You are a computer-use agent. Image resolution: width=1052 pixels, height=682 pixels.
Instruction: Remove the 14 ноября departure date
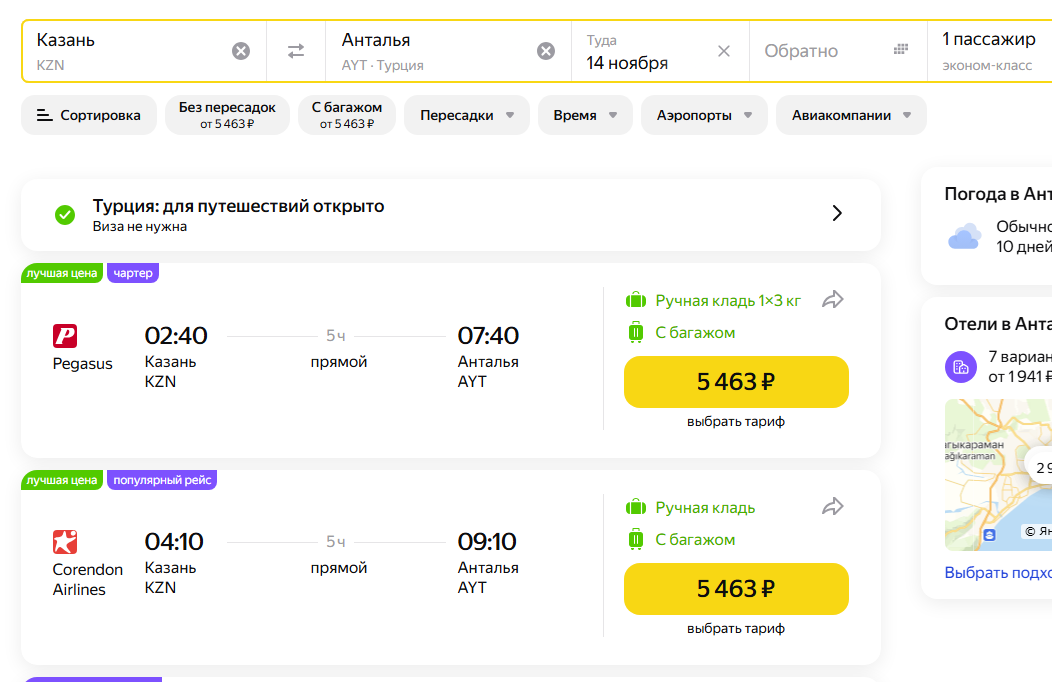[x=724, y=51]
